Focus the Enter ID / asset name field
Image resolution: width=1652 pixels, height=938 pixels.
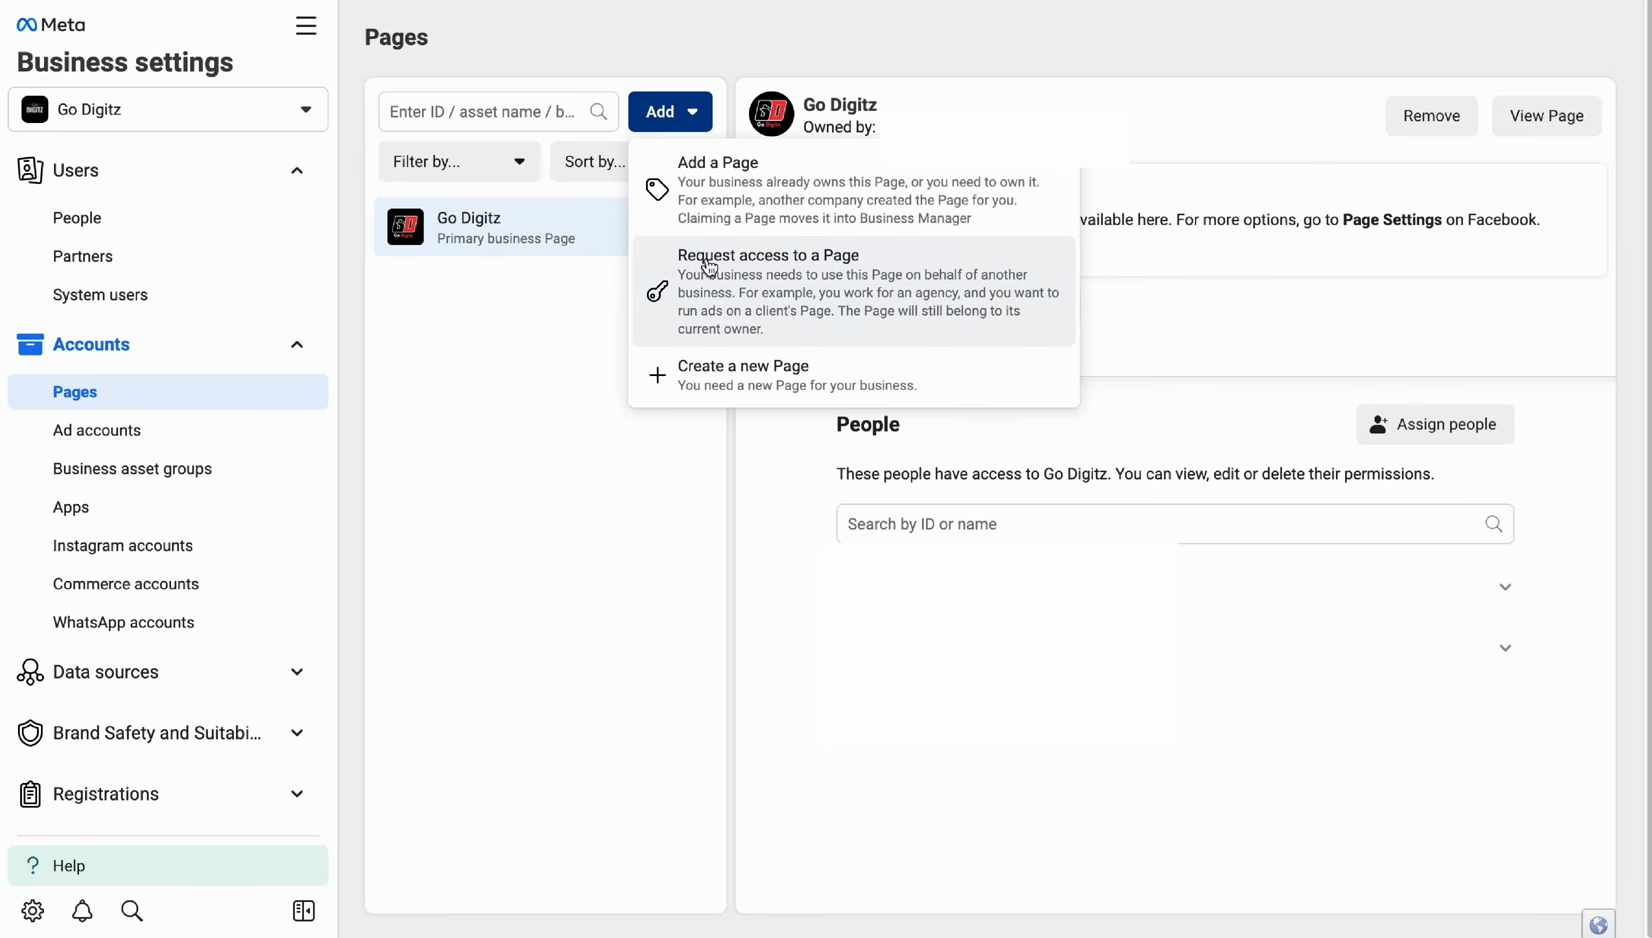tap(498, 112)
